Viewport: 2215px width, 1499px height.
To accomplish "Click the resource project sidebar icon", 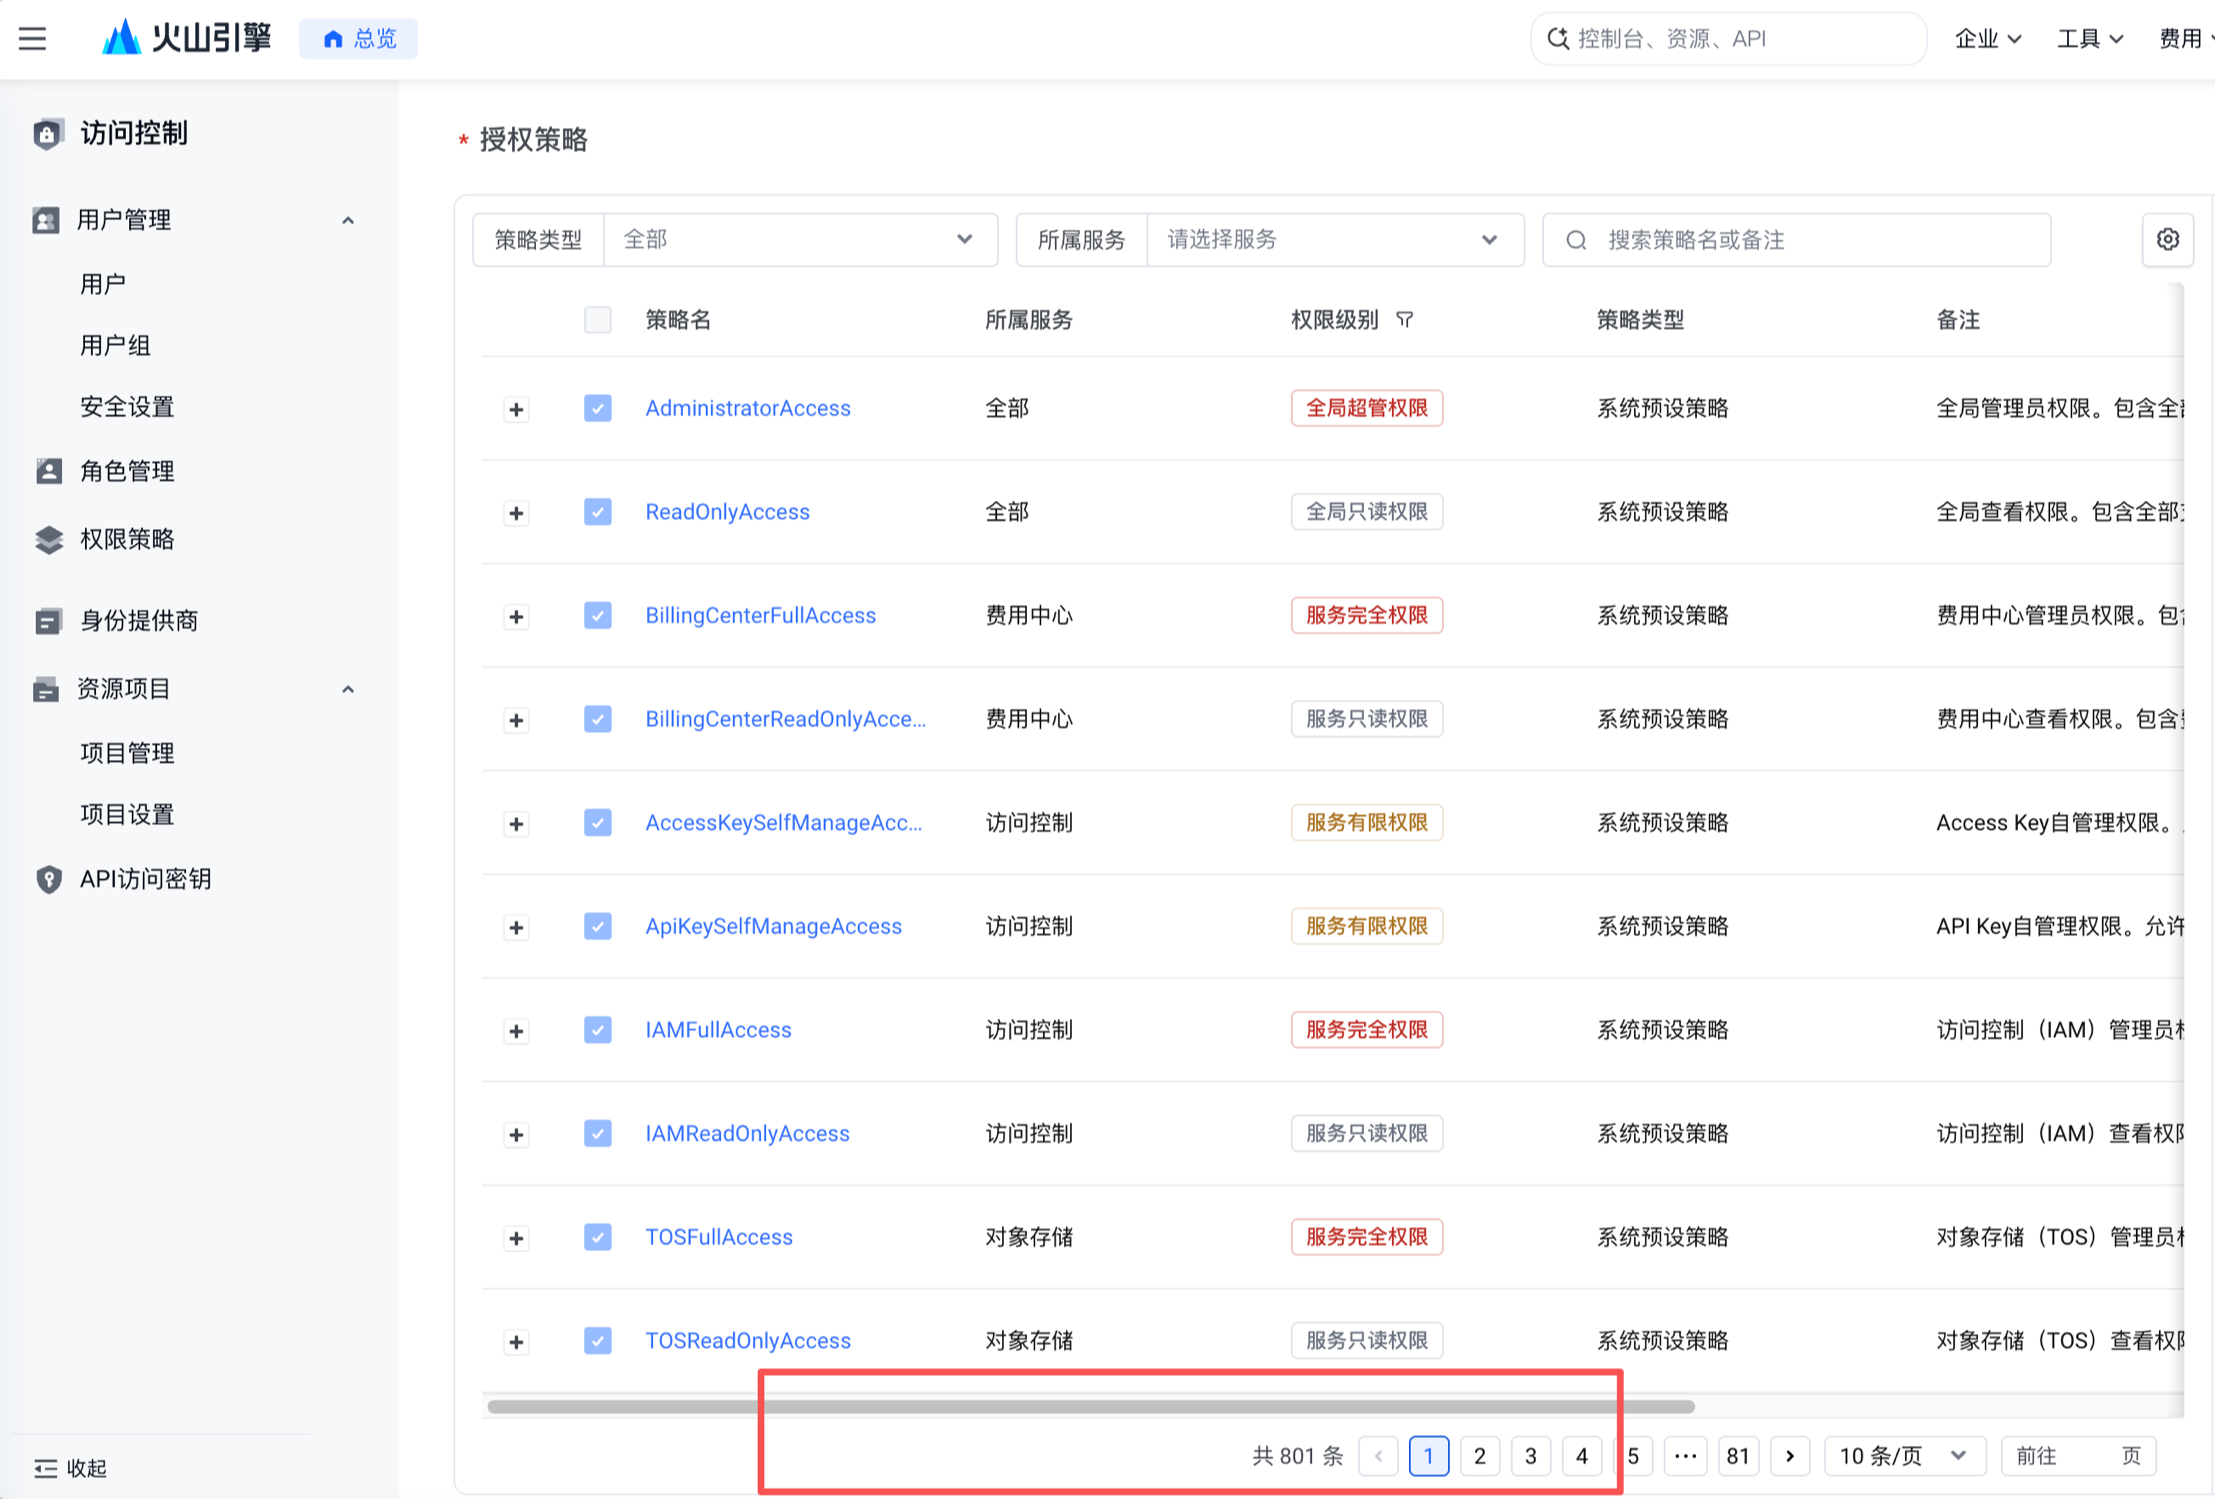I will [46, 689].
